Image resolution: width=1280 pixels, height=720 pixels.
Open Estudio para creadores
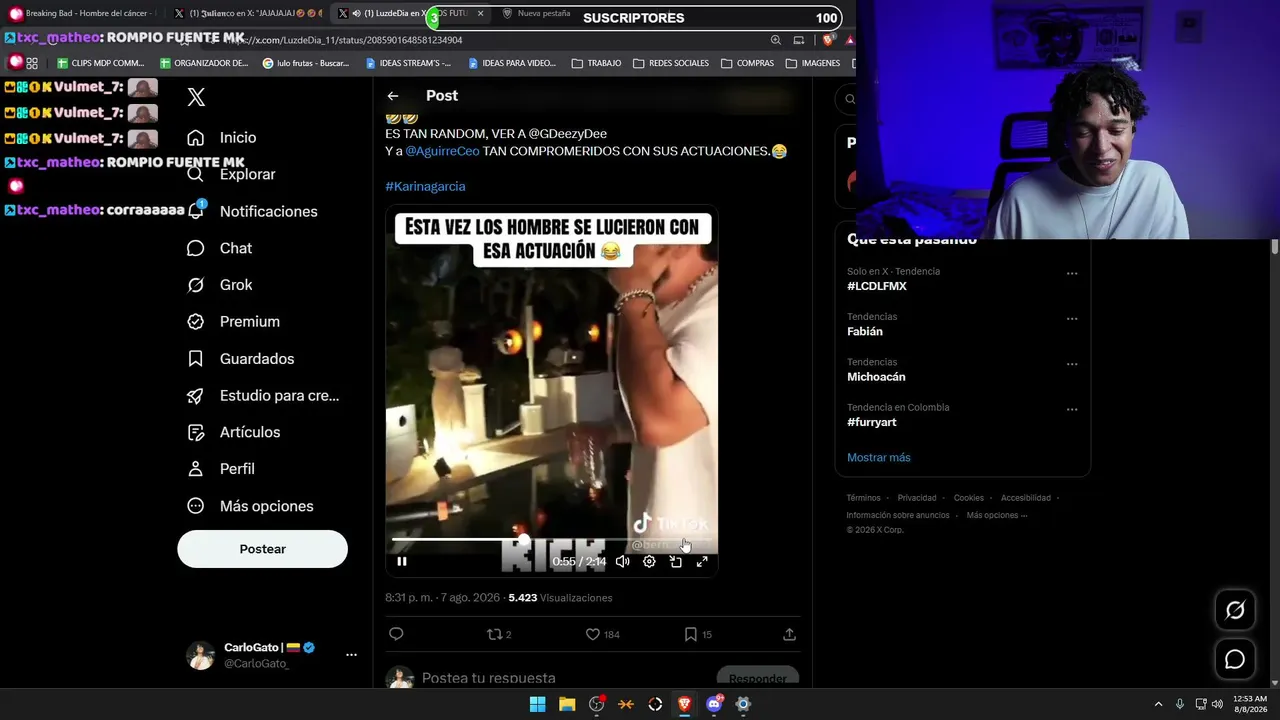point(263,396)
